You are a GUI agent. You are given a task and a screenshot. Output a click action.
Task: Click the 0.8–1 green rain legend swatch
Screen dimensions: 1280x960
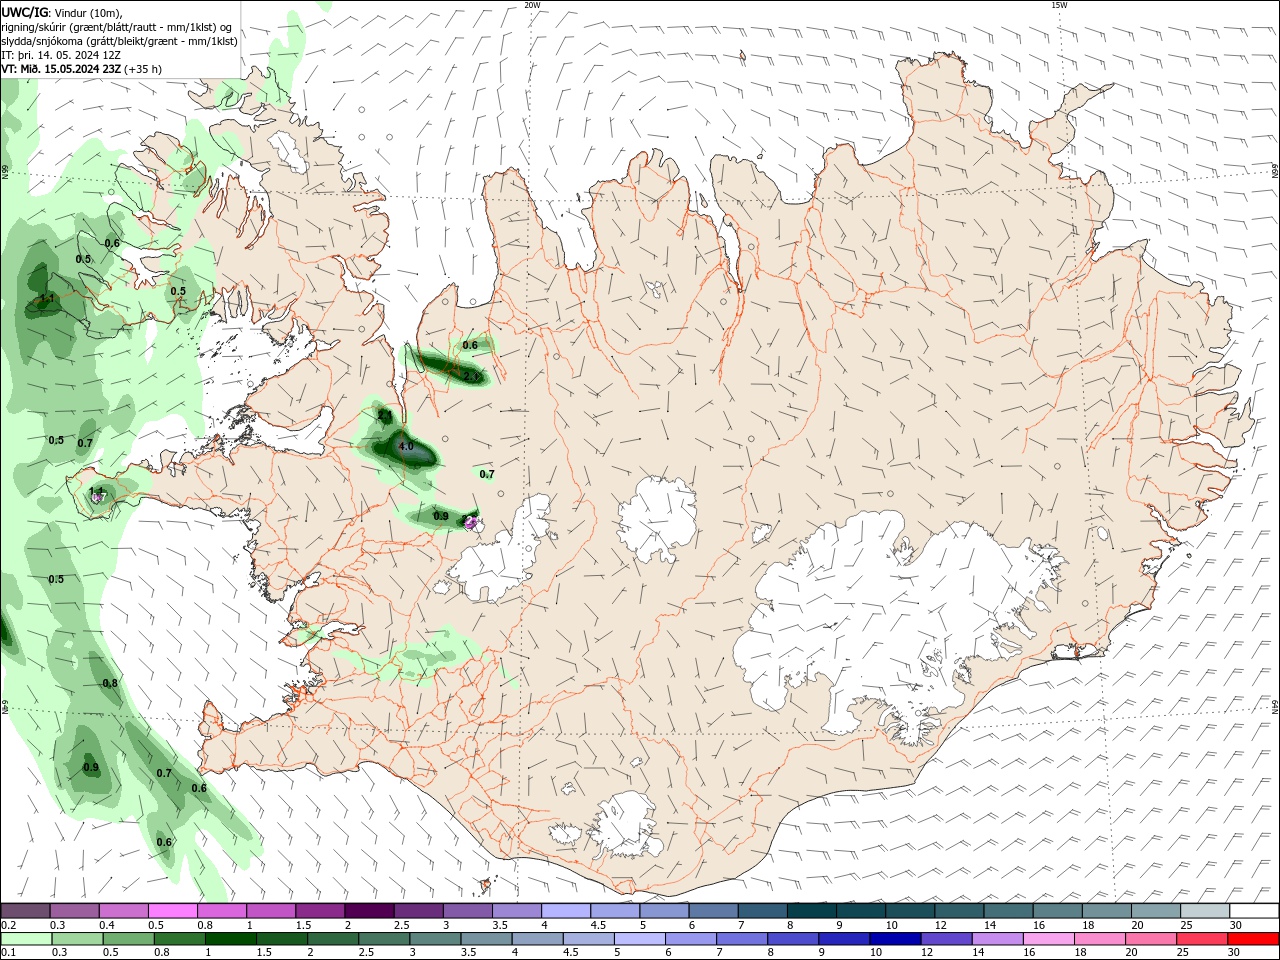coord(178,939)
